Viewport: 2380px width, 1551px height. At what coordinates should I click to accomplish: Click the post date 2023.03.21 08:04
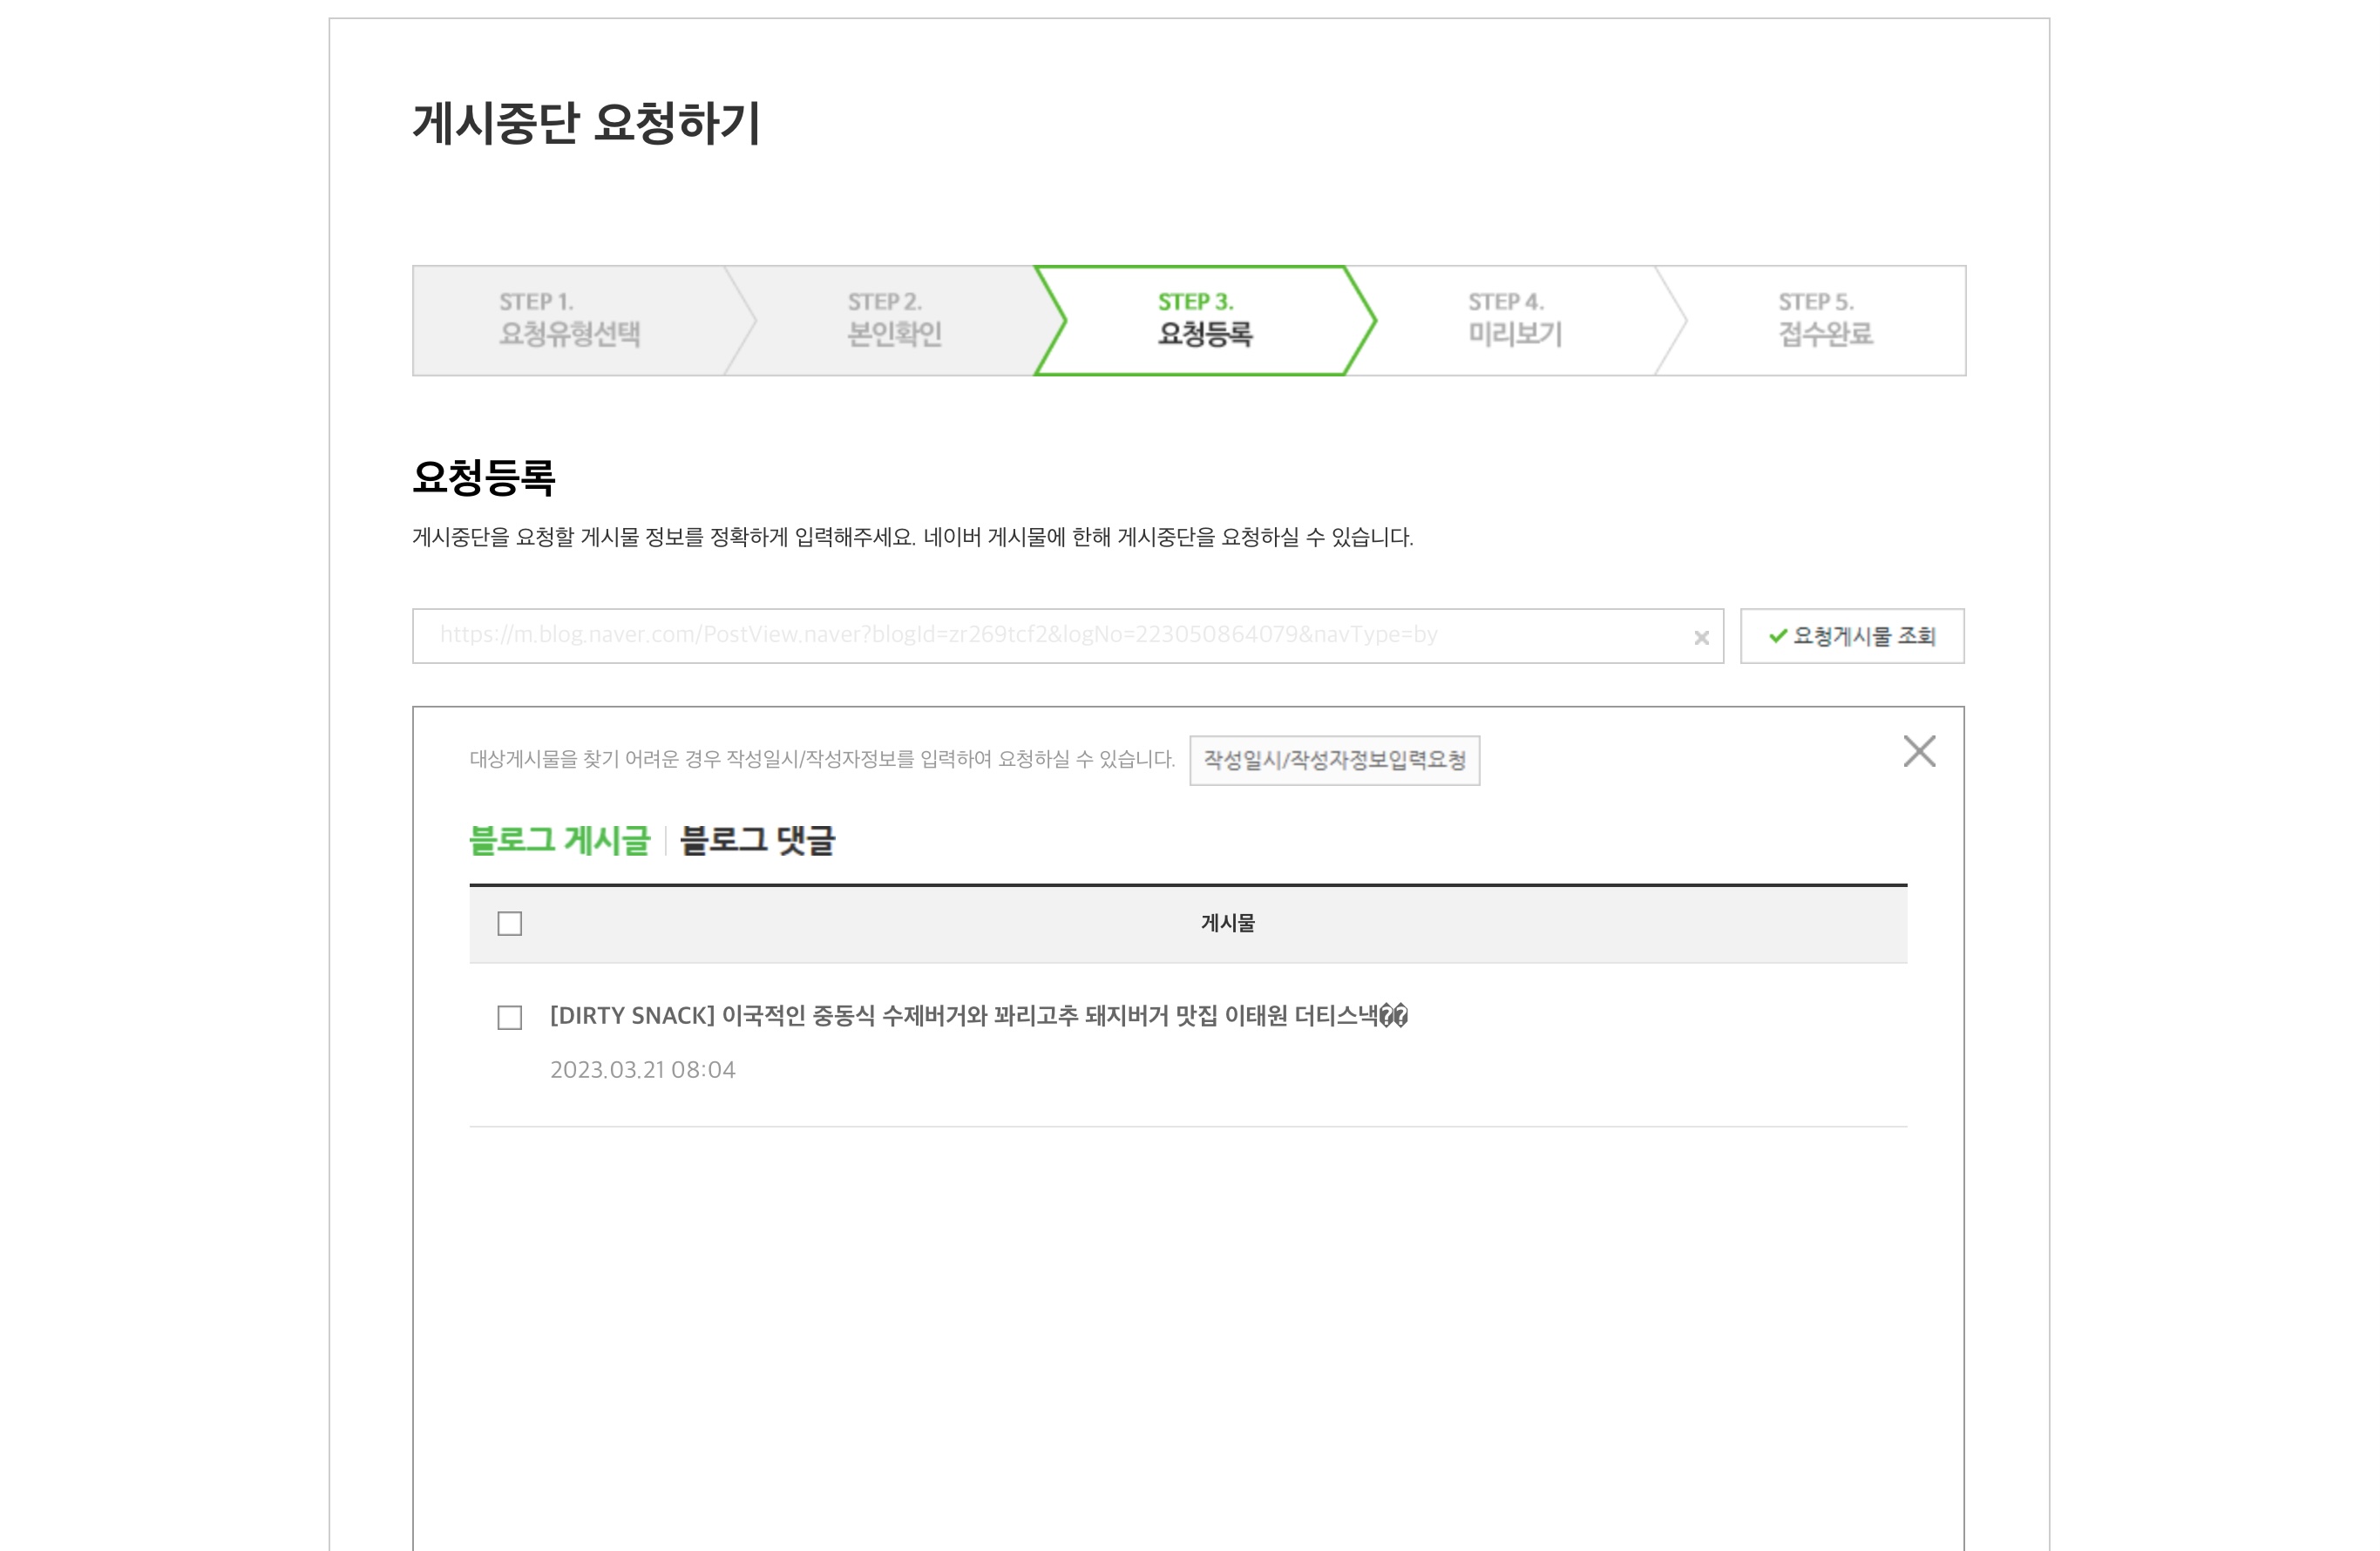(642, 1070)
